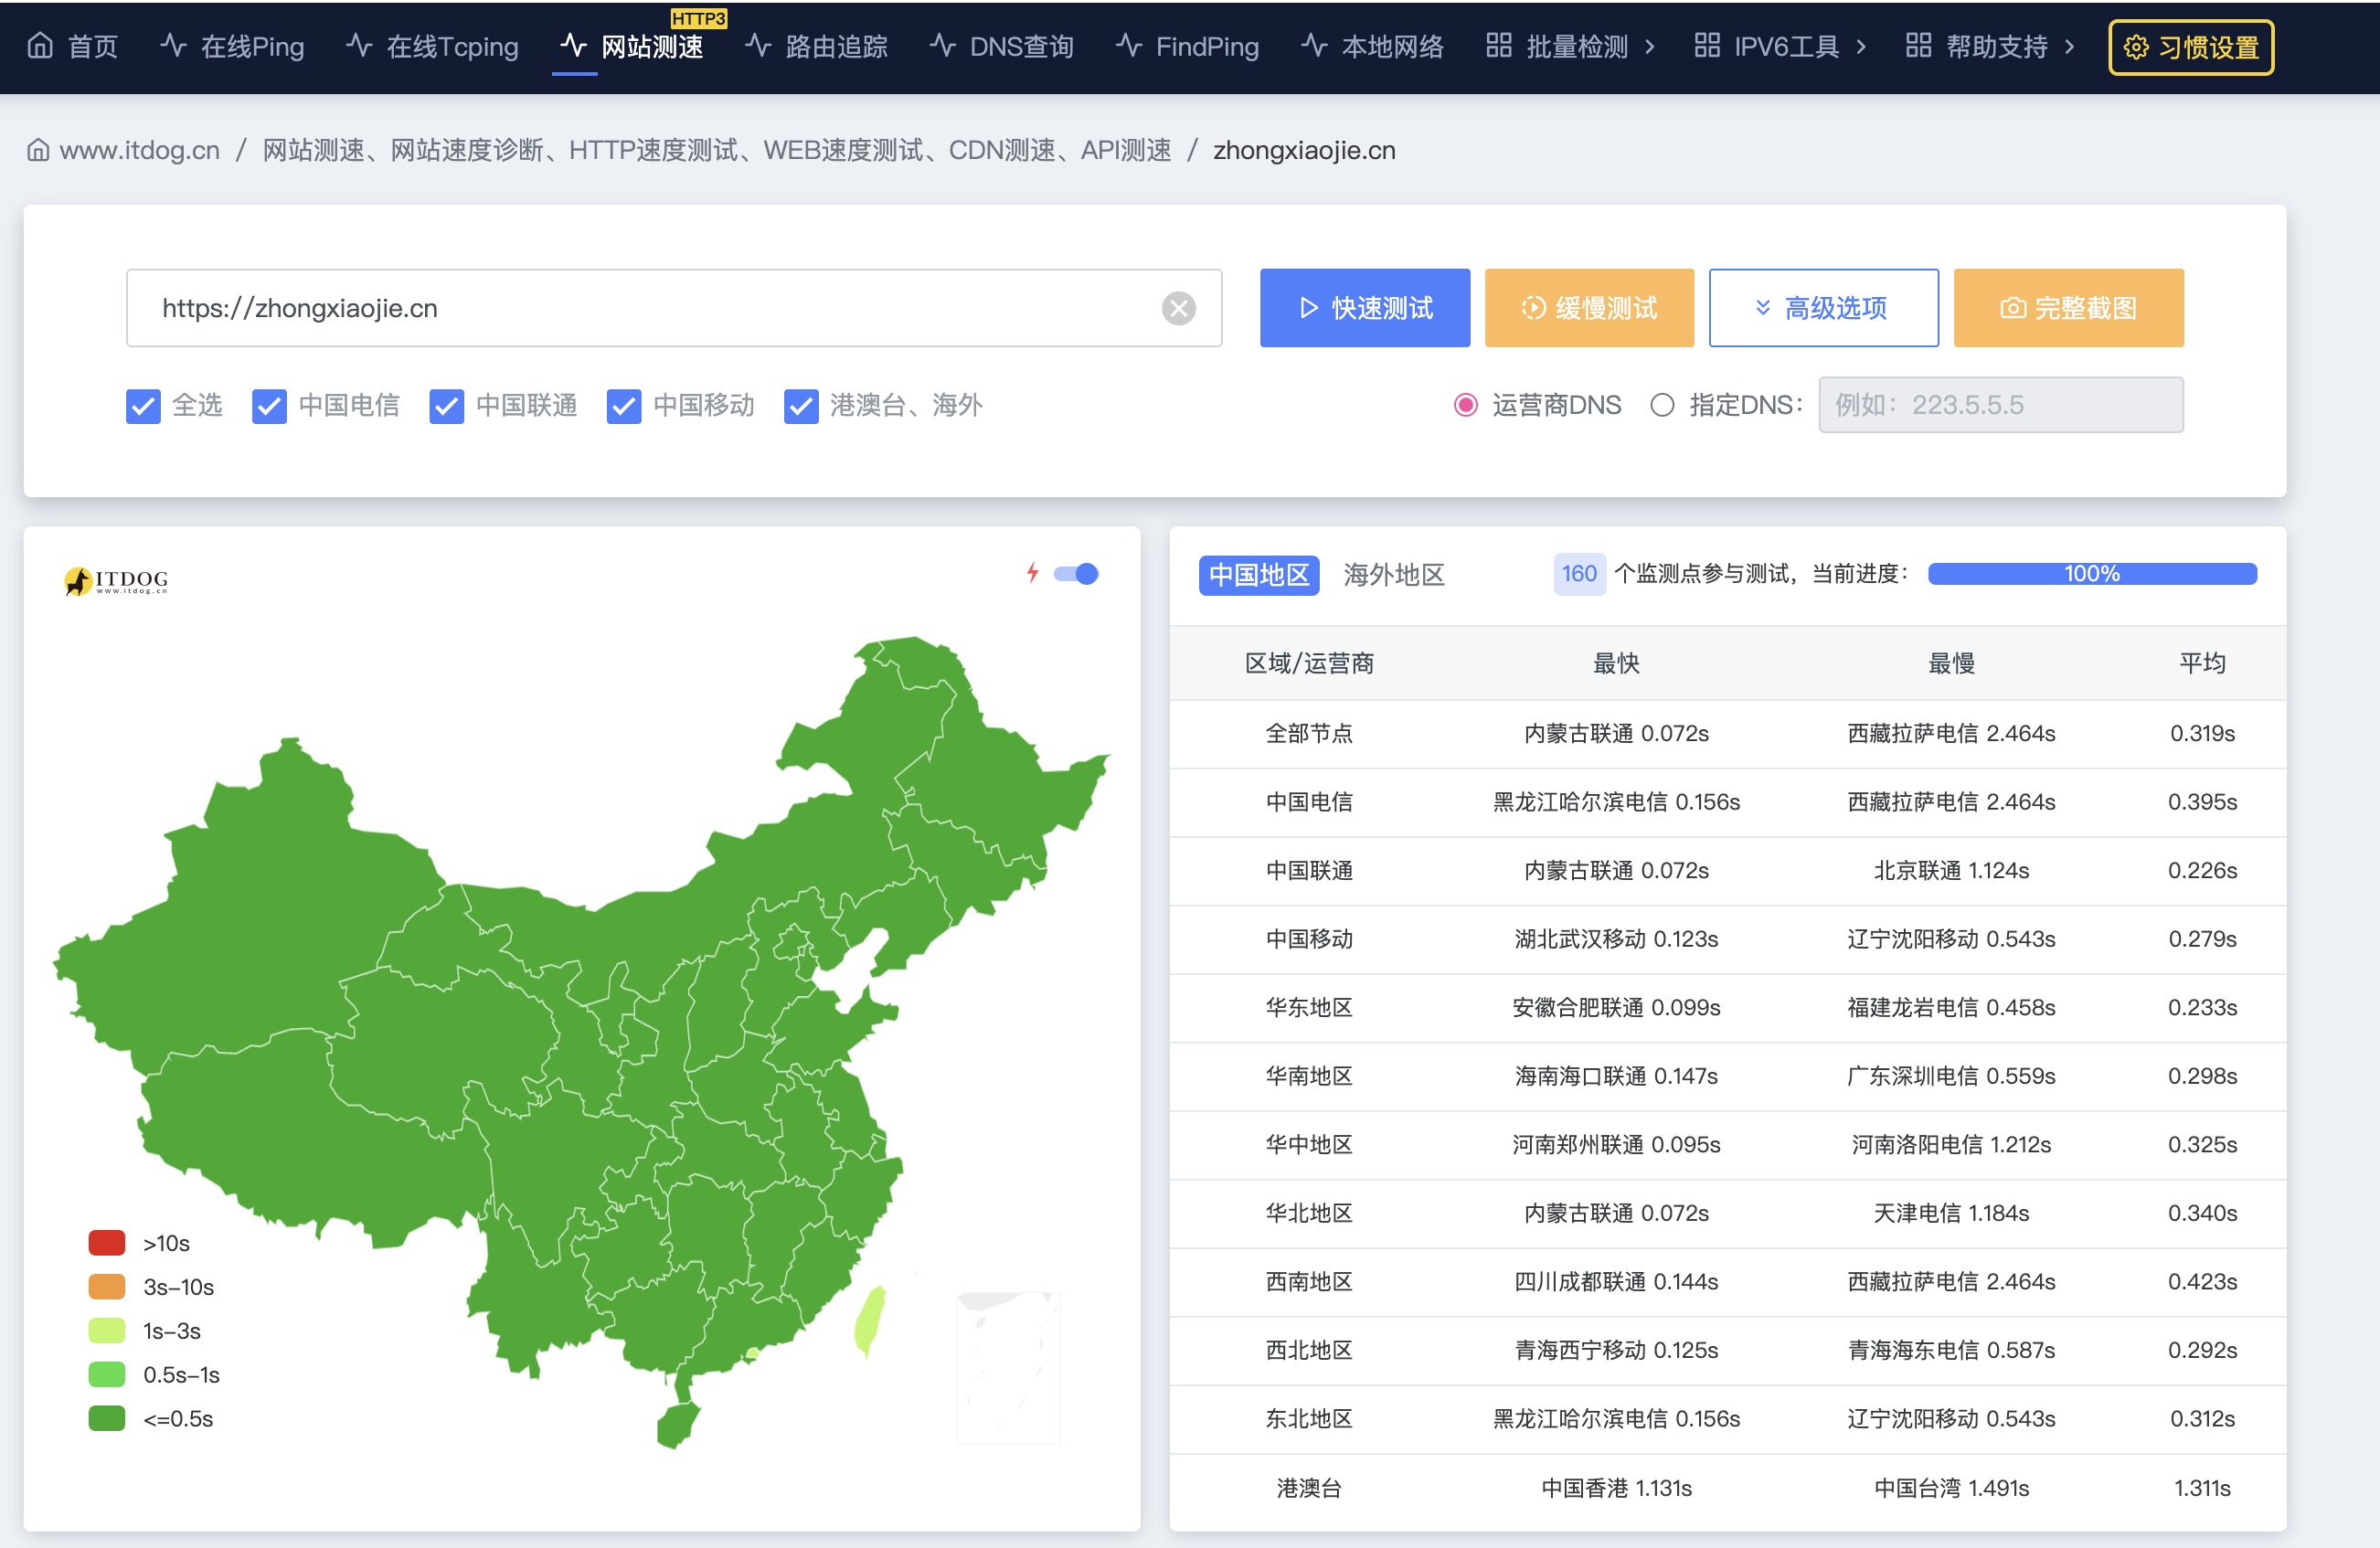The height and width of the screenshot is (1548, 2380).
Task: Click the clear URL input icon
Action: pos(1178,308)
